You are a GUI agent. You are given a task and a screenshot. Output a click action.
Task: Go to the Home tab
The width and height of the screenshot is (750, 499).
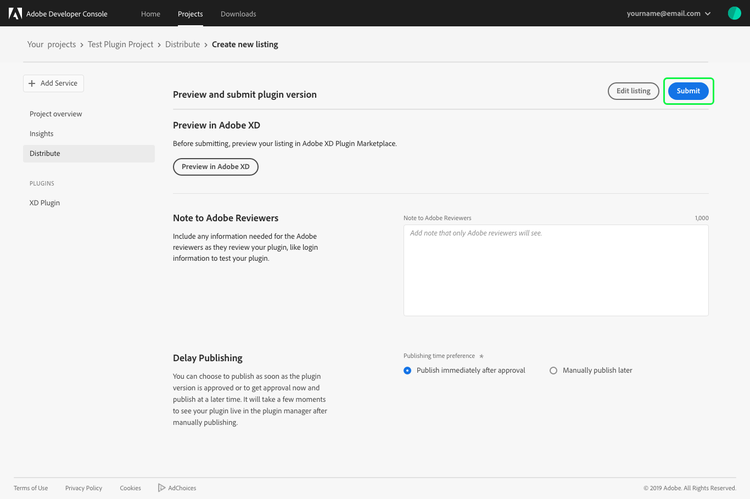pos(151,14)
